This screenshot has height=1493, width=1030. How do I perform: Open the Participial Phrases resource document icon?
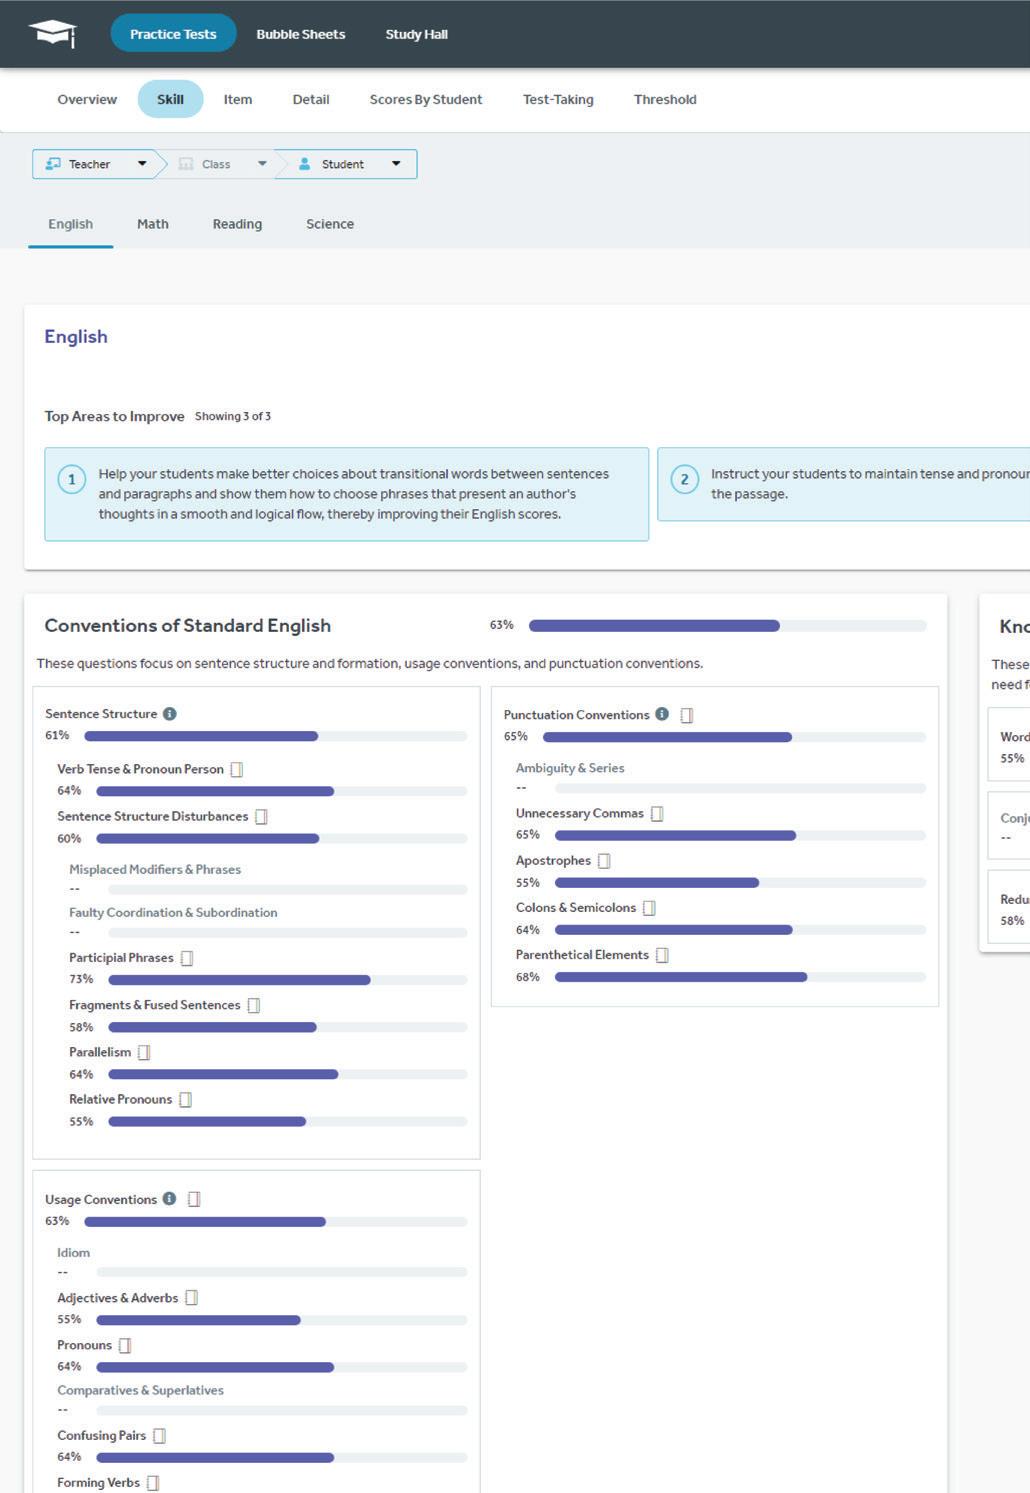[x=187, y=958]
